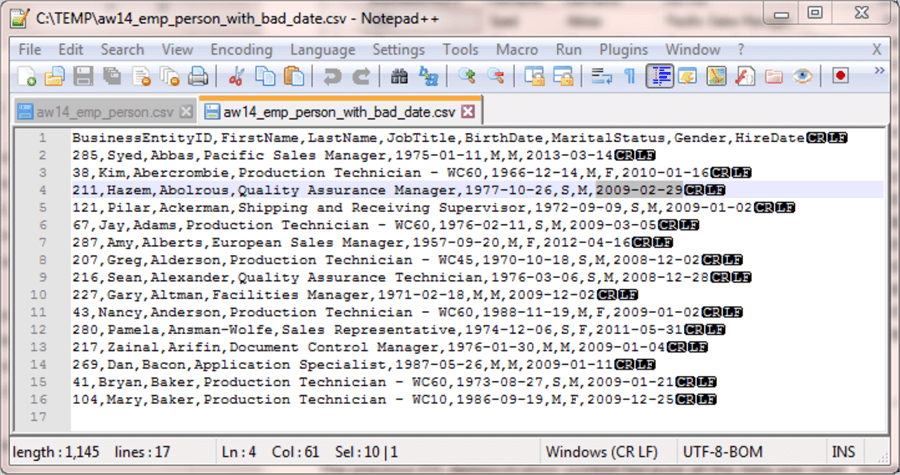Open the Settings menu
Image resolution: width=900 pixels, height=475 pixels.
[x=398, y=50]
